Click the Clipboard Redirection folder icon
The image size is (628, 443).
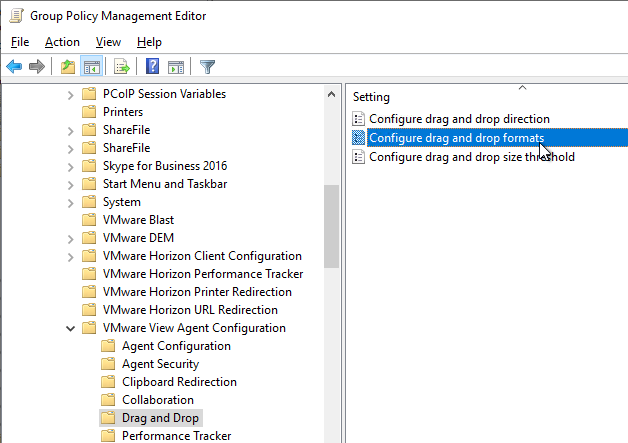point(108,382)
